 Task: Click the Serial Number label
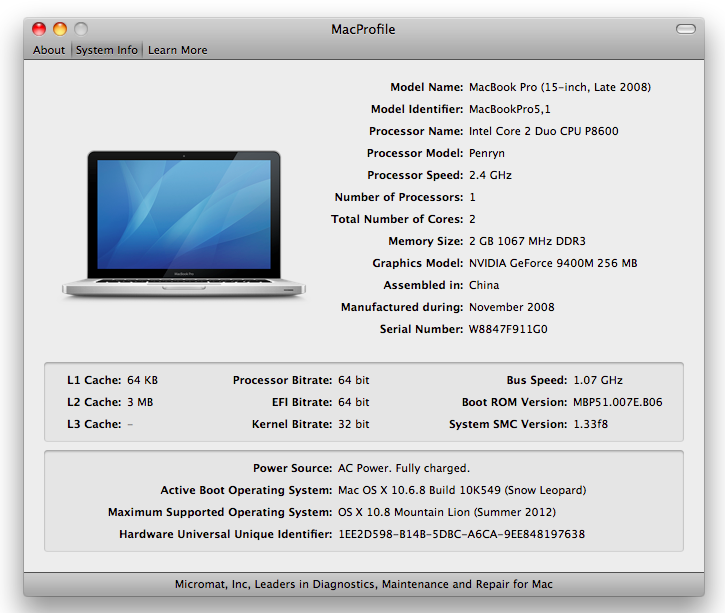tap(421, 329)
